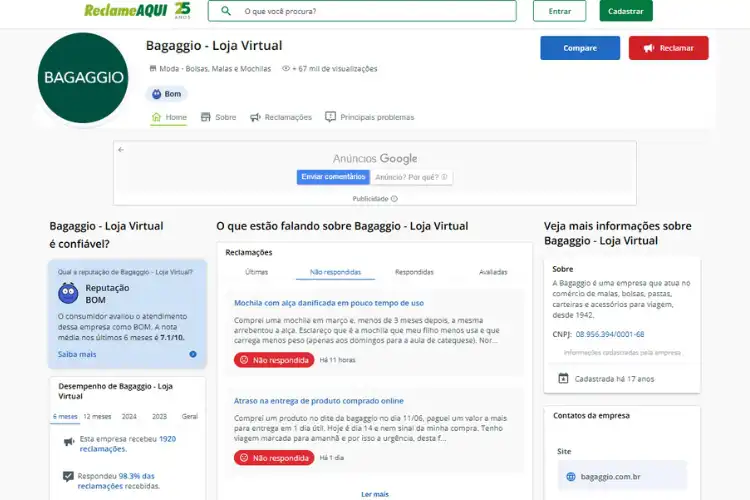Select the 6 meses performance tab
Screen dimensions: 750x500
coord(65,417)
